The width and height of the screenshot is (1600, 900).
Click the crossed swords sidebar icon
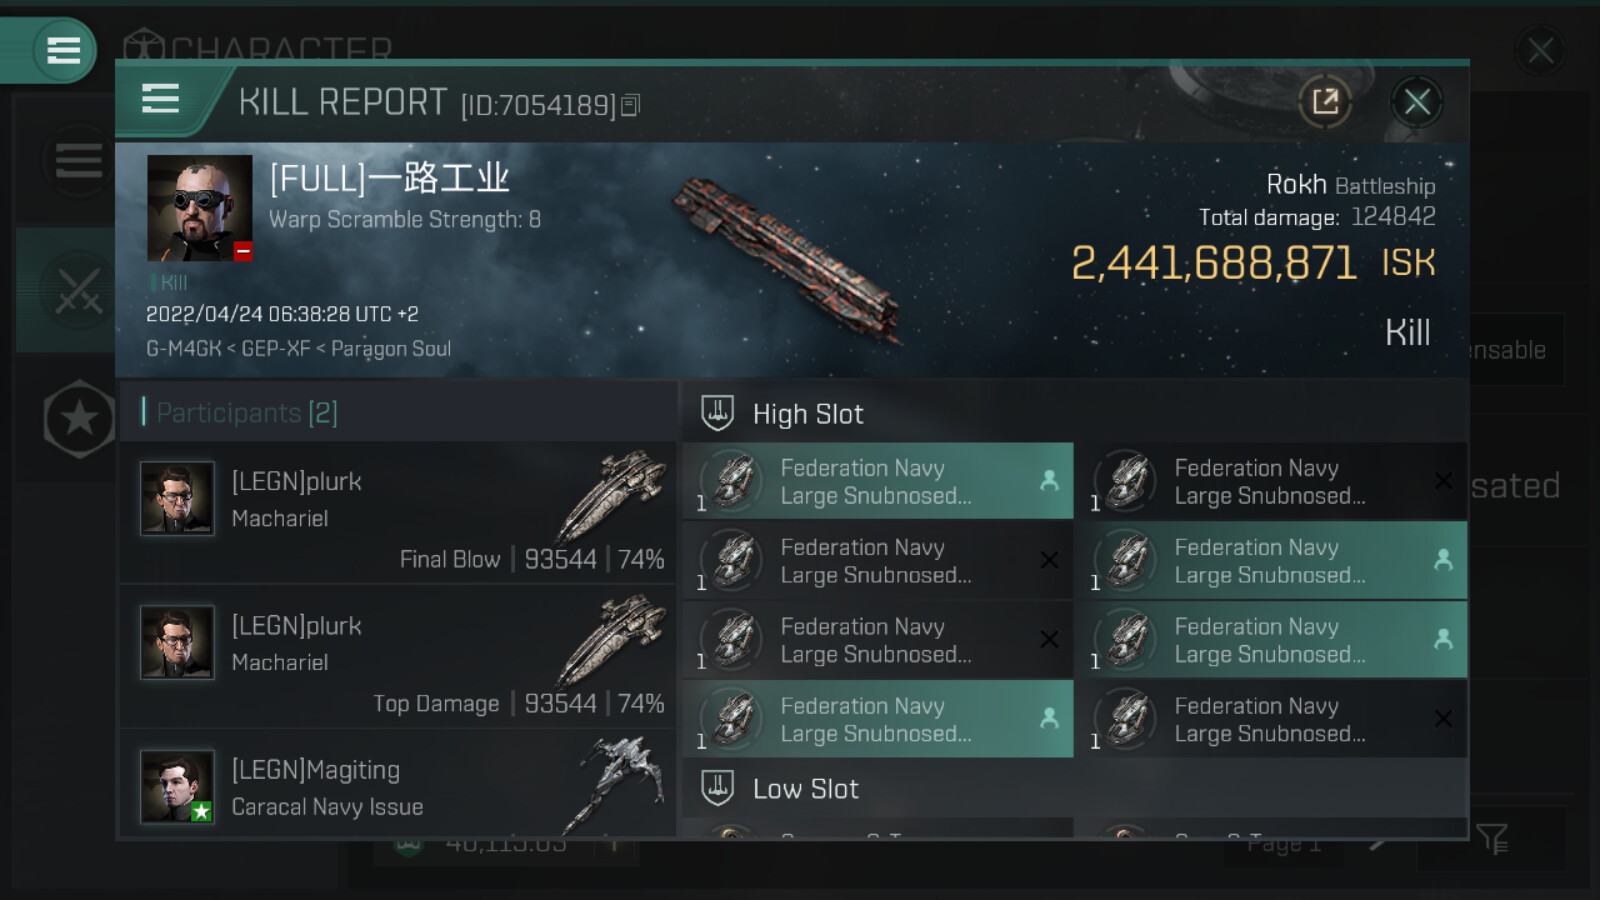click(77, 291)
